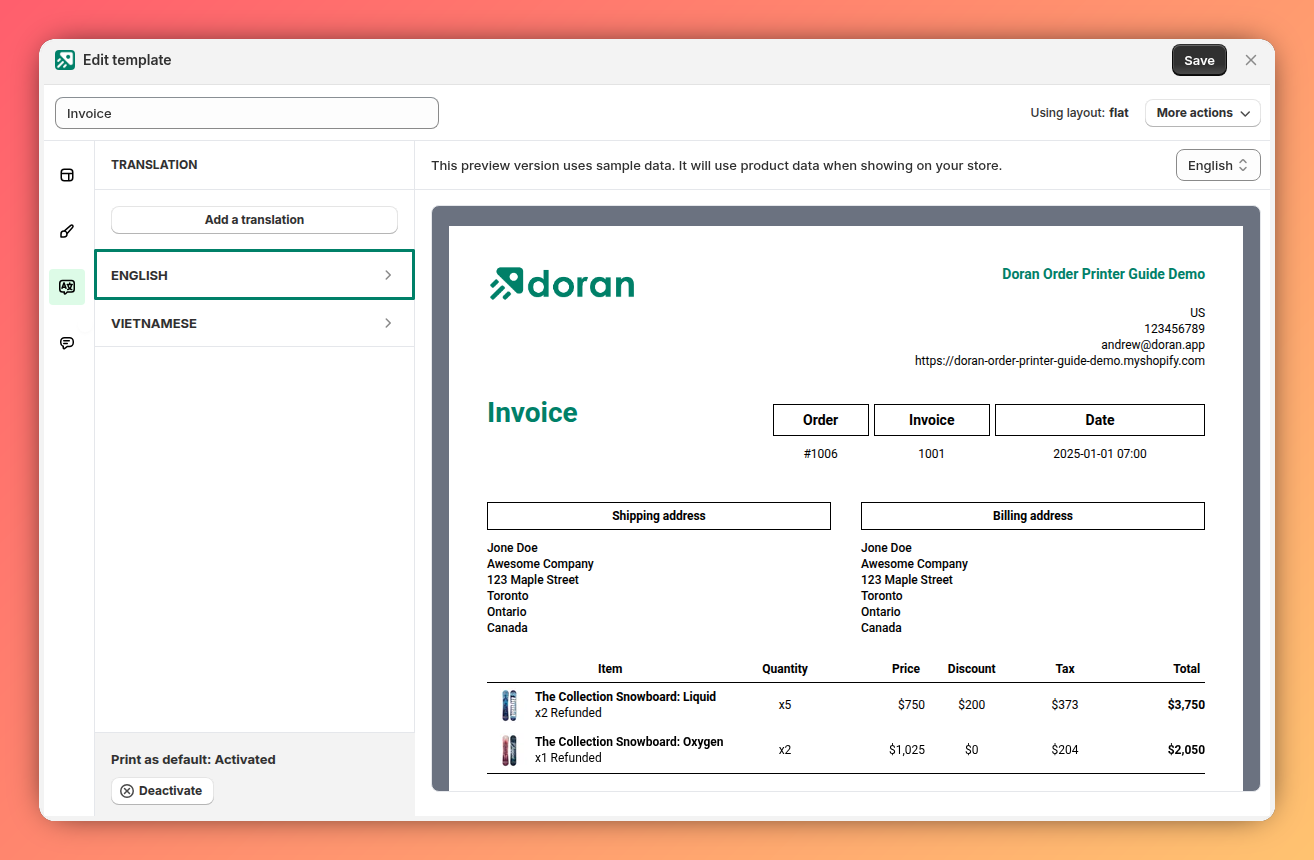The height and width of the screenshot is (860, 1314).
Task: Click the $200 discount value
Action: coord(972,705)
